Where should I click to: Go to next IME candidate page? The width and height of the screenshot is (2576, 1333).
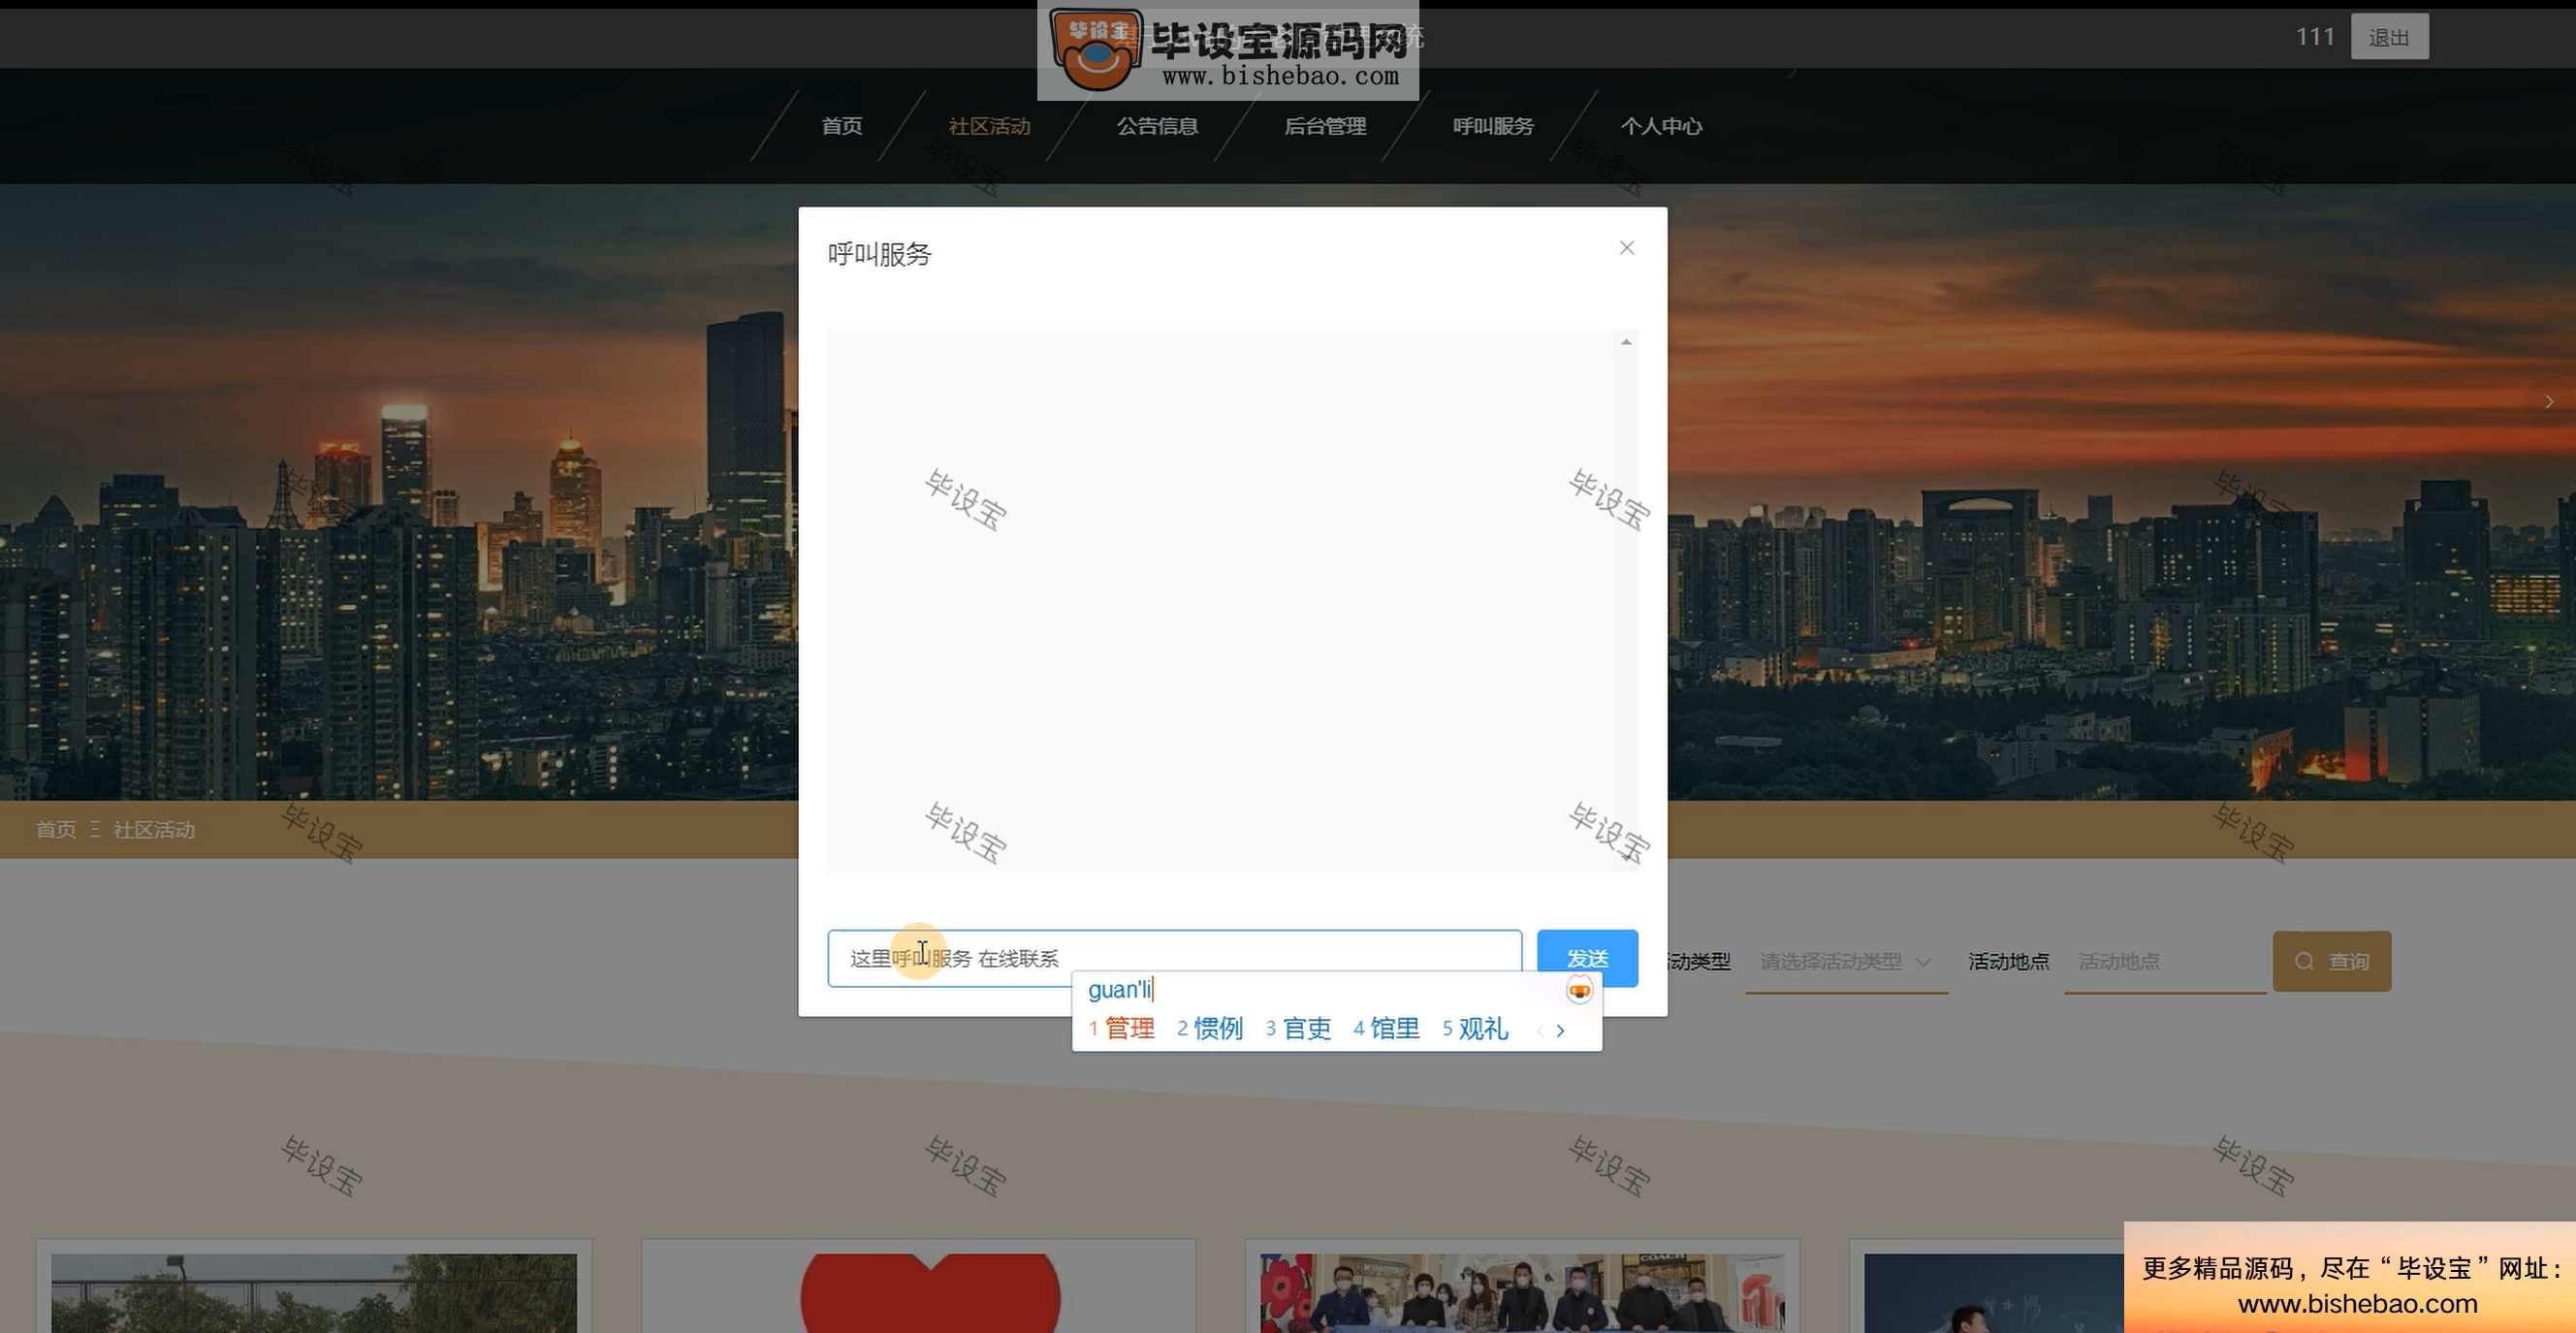point(1561,1030)
